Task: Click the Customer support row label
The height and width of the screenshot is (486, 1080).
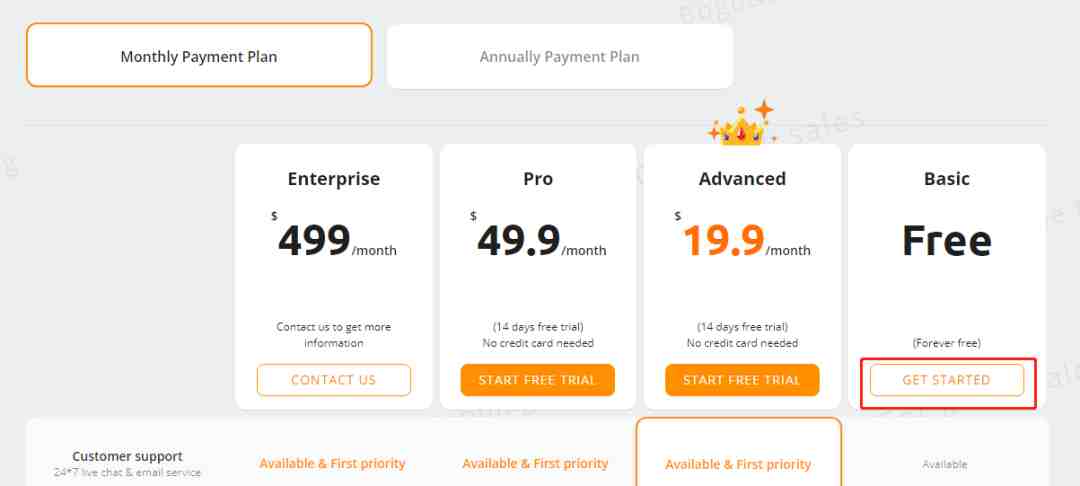Action: point(127,456)
